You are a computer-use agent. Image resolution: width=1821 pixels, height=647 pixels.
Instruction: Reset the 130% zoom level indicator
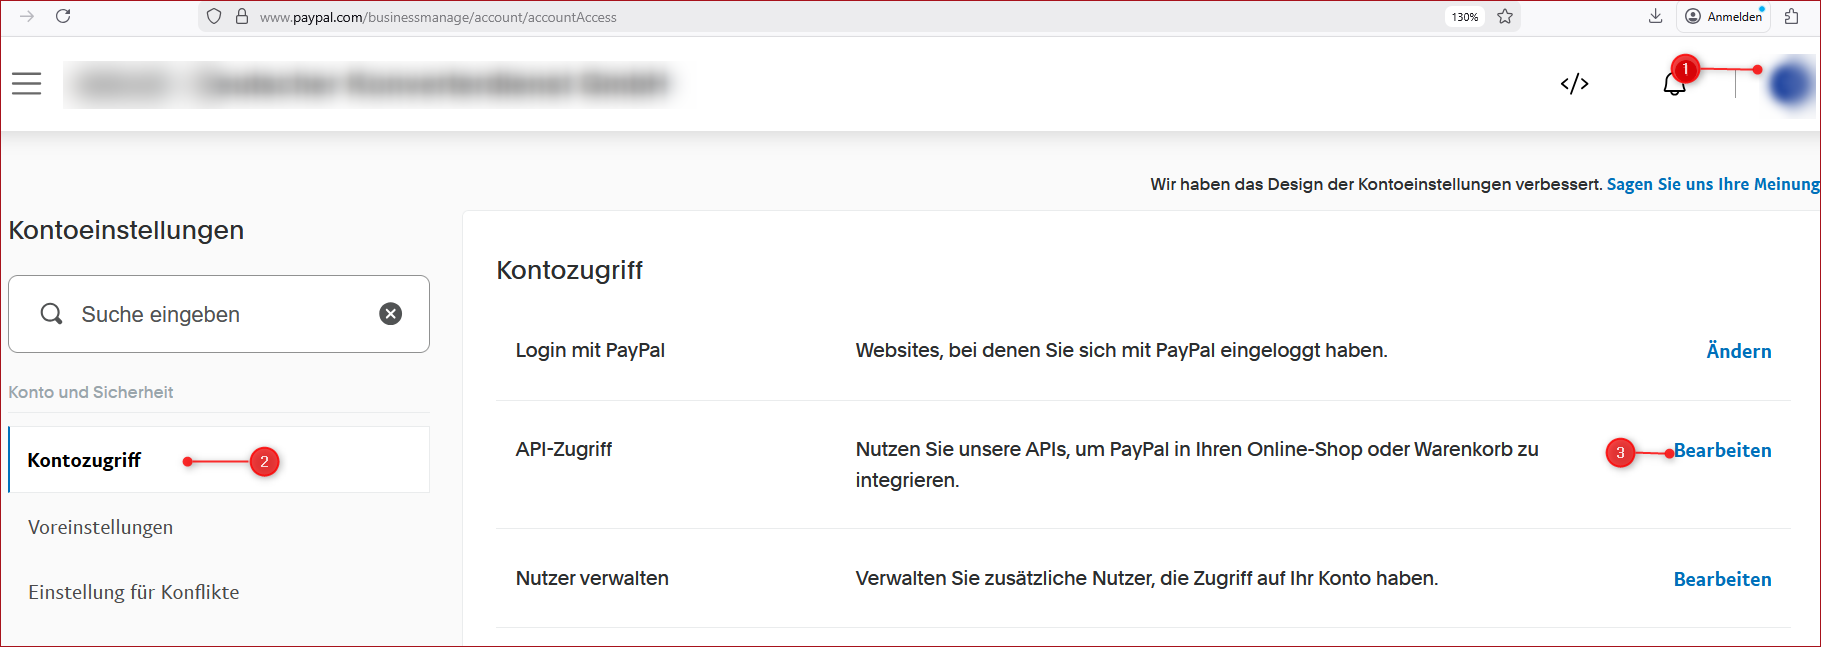click(x=1465, y=17)
